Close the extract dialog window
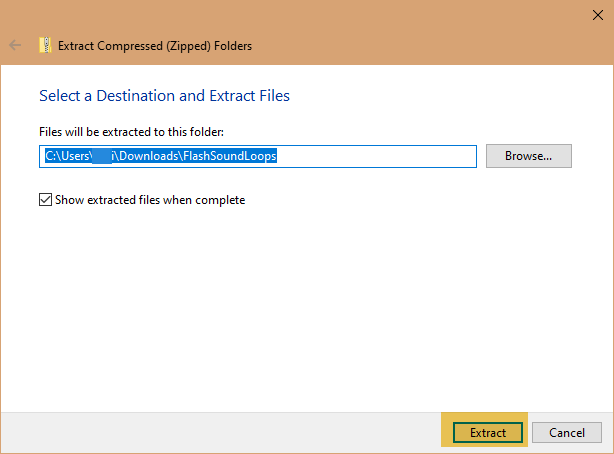 pos(598,15)
